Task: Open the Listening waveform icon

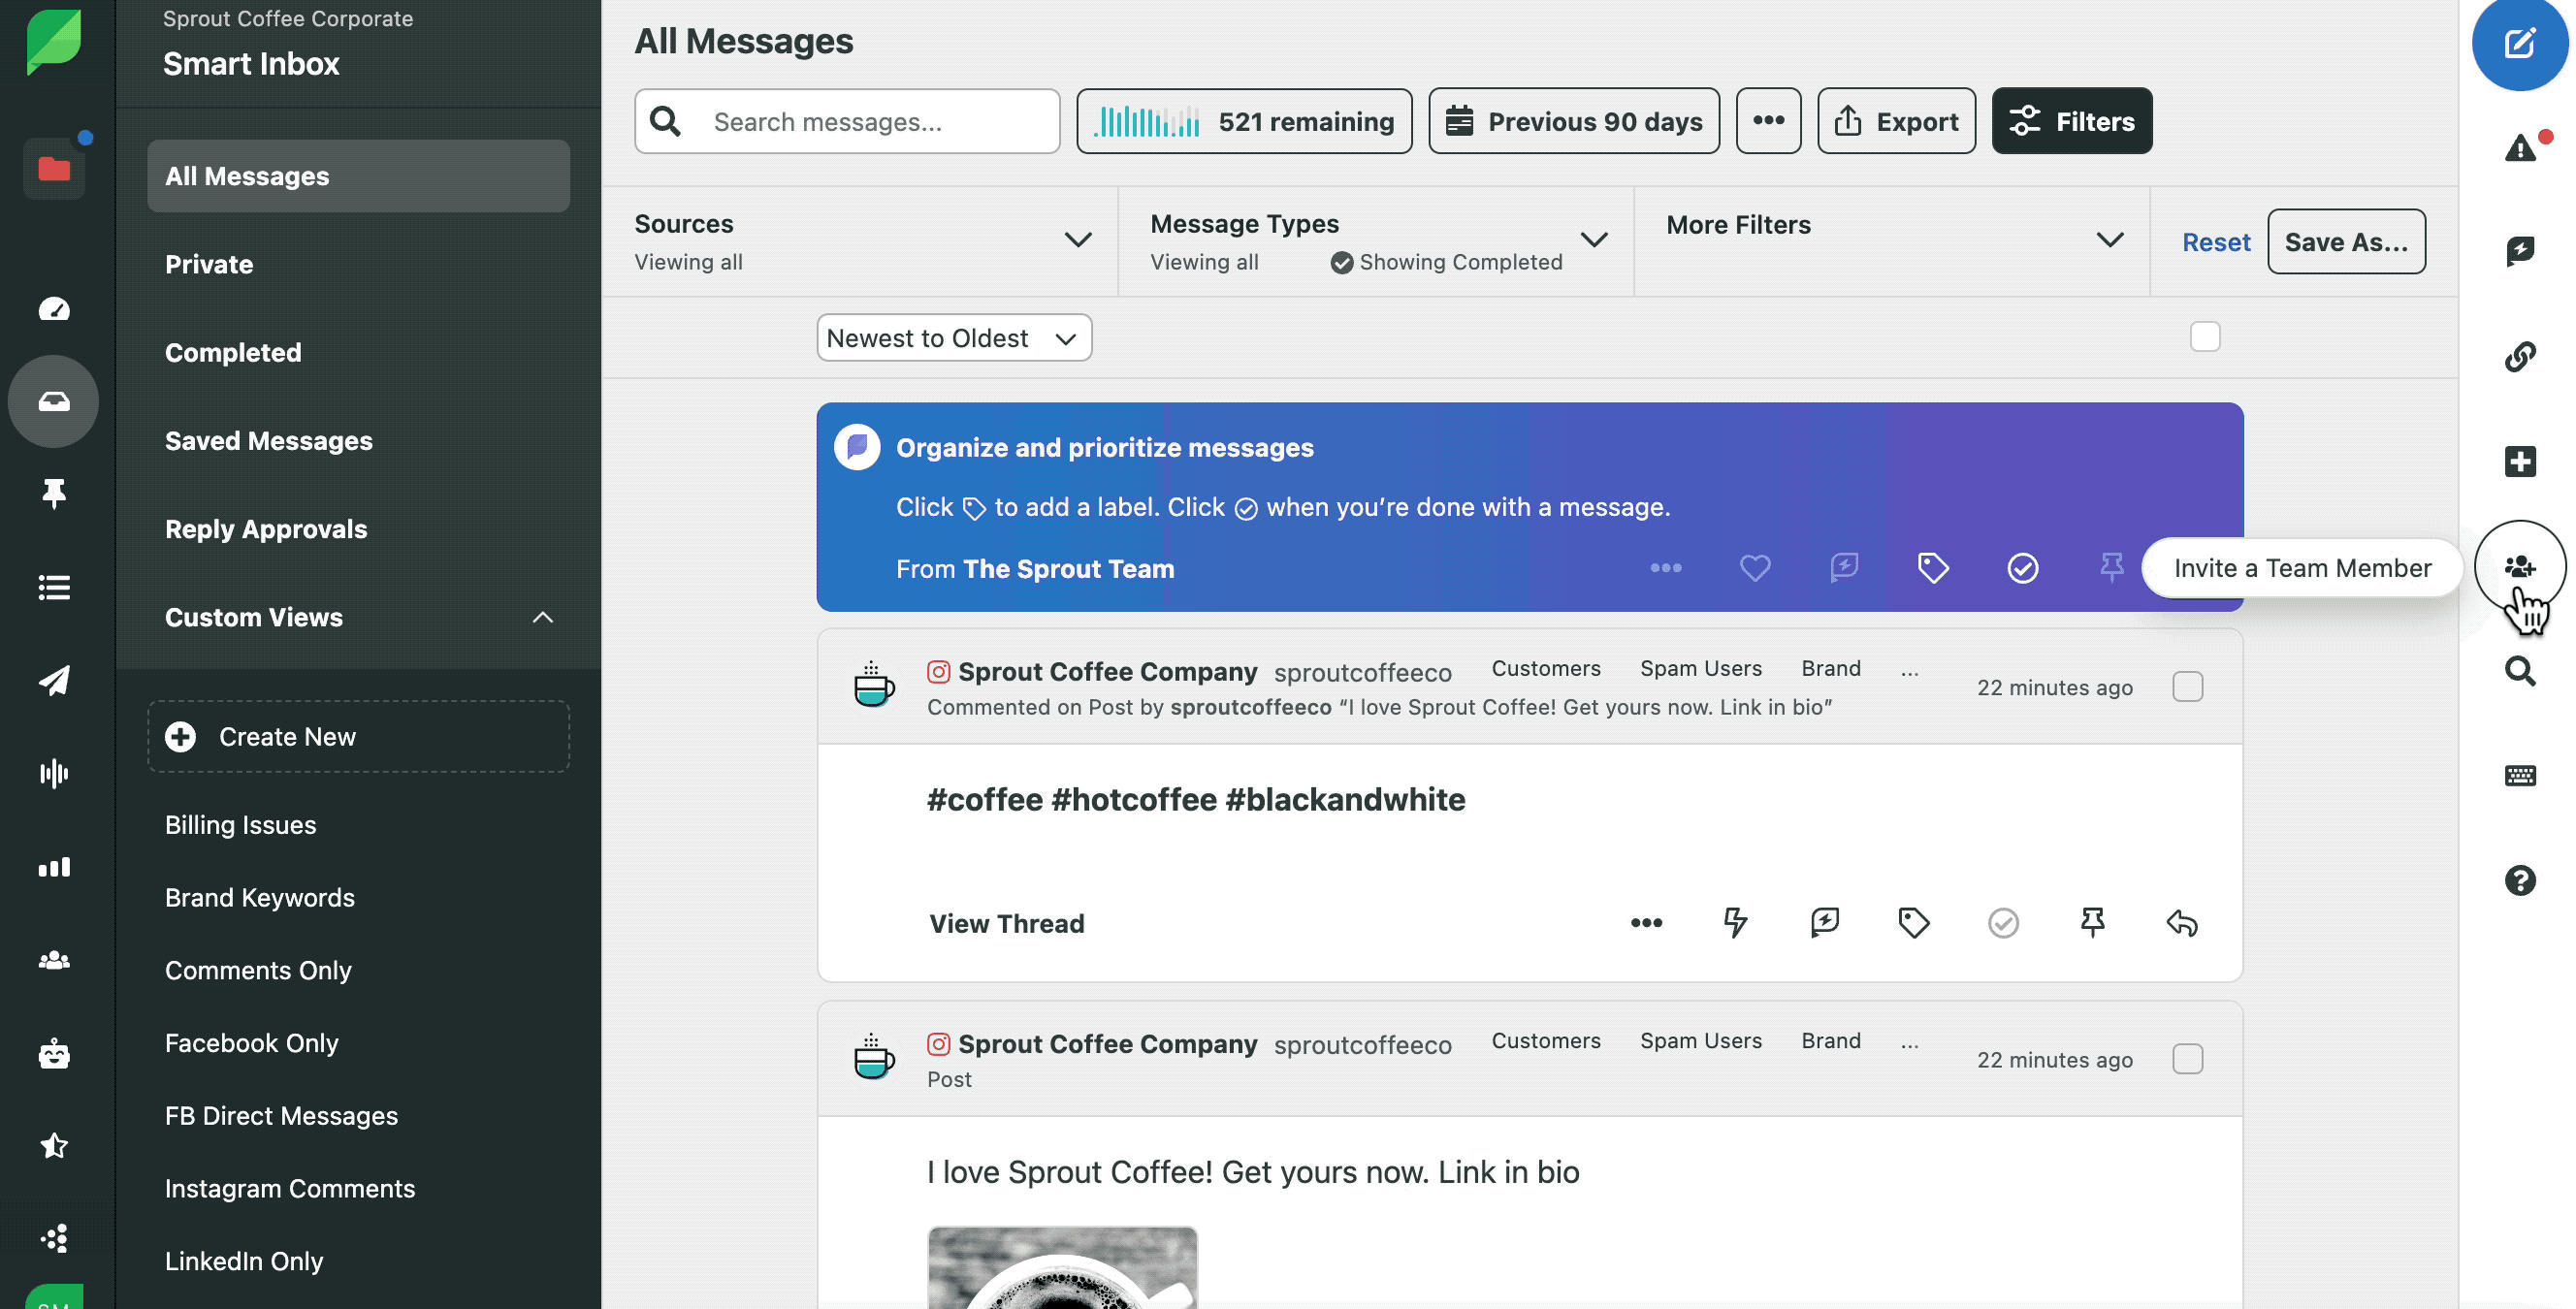Action: click(54, 773)
